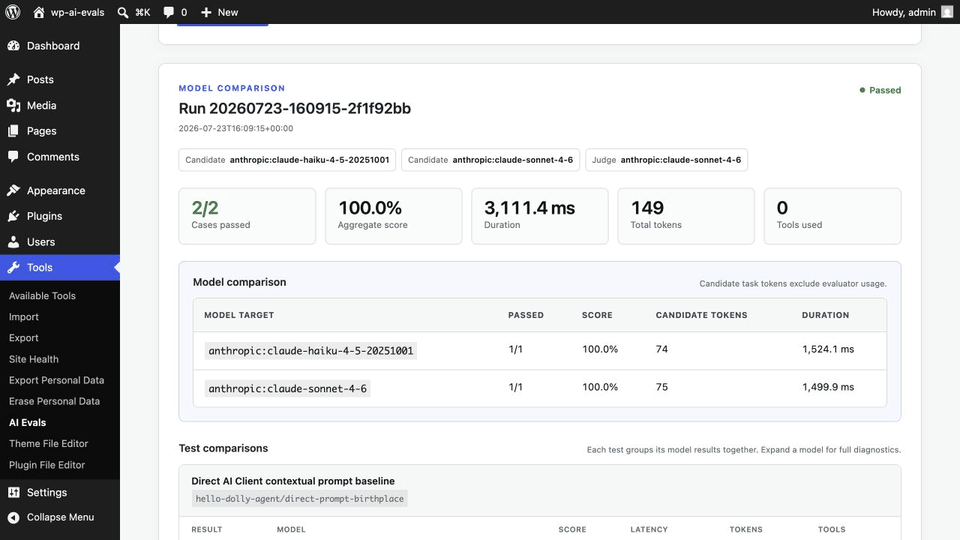Open Available Tools submenu link
This screenshot has height=540, width=960.
42,296
